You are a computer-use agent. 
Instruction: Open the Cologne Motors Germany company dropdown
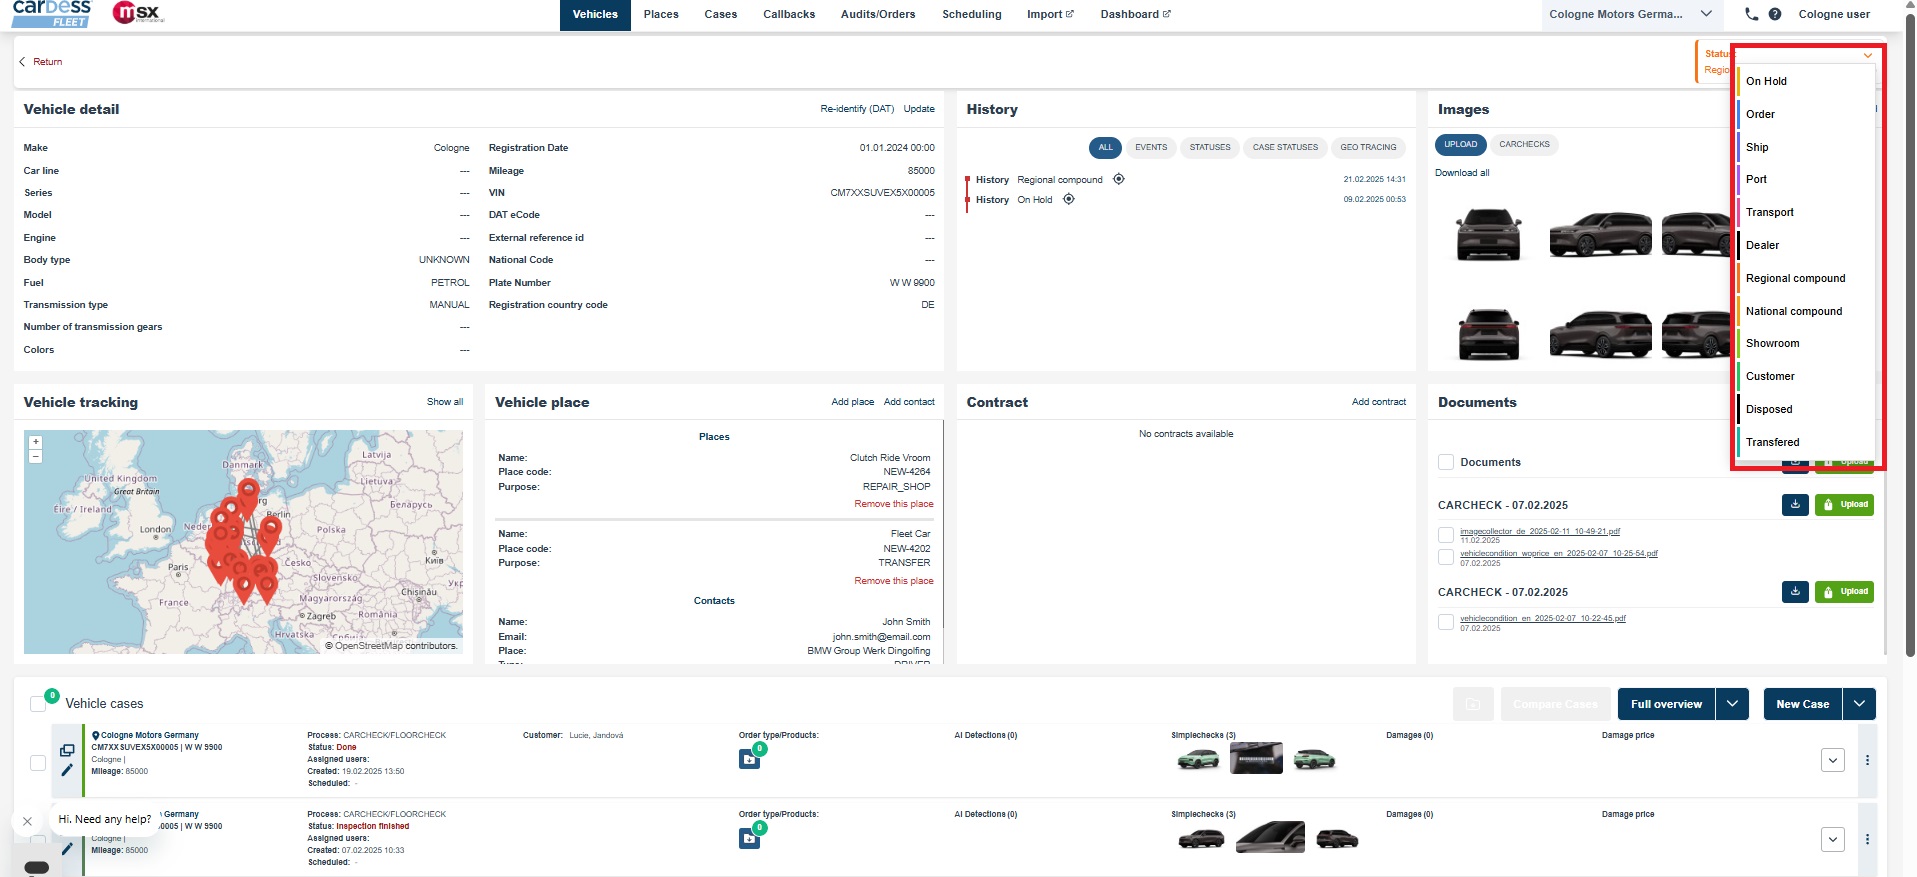click(1630, 14)
